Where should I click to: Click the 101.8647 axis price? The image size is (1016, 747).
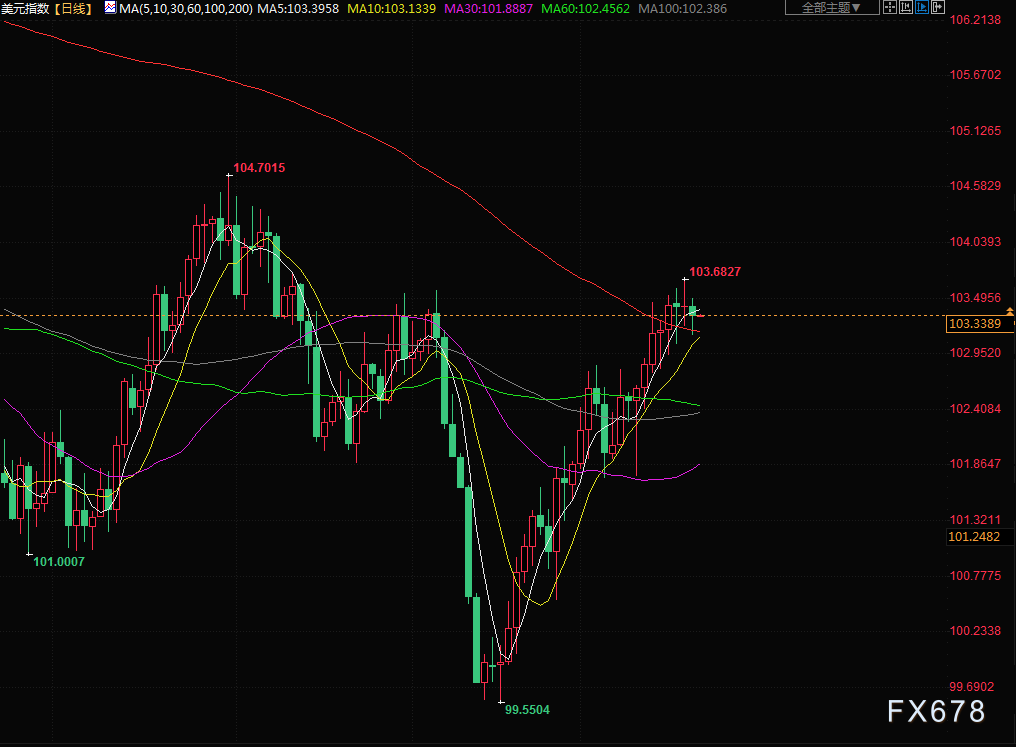[975, 463]
